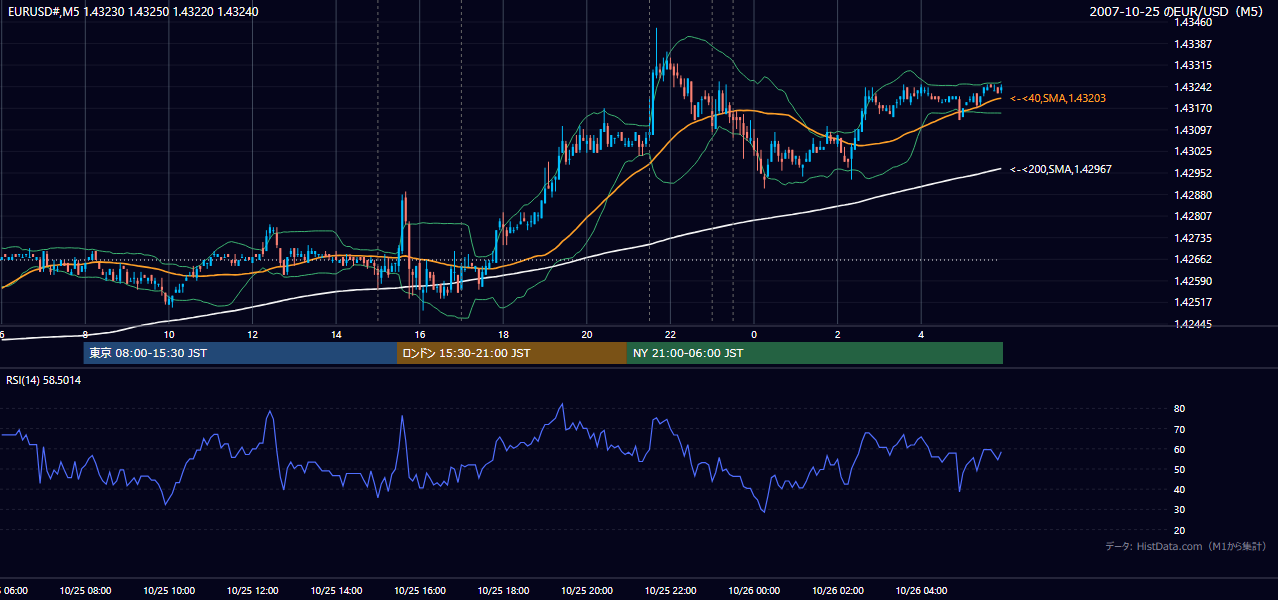Click hour mark 12 below the price chart
The height and width of the screenshot is (600, 1278).
coord(252,334)
